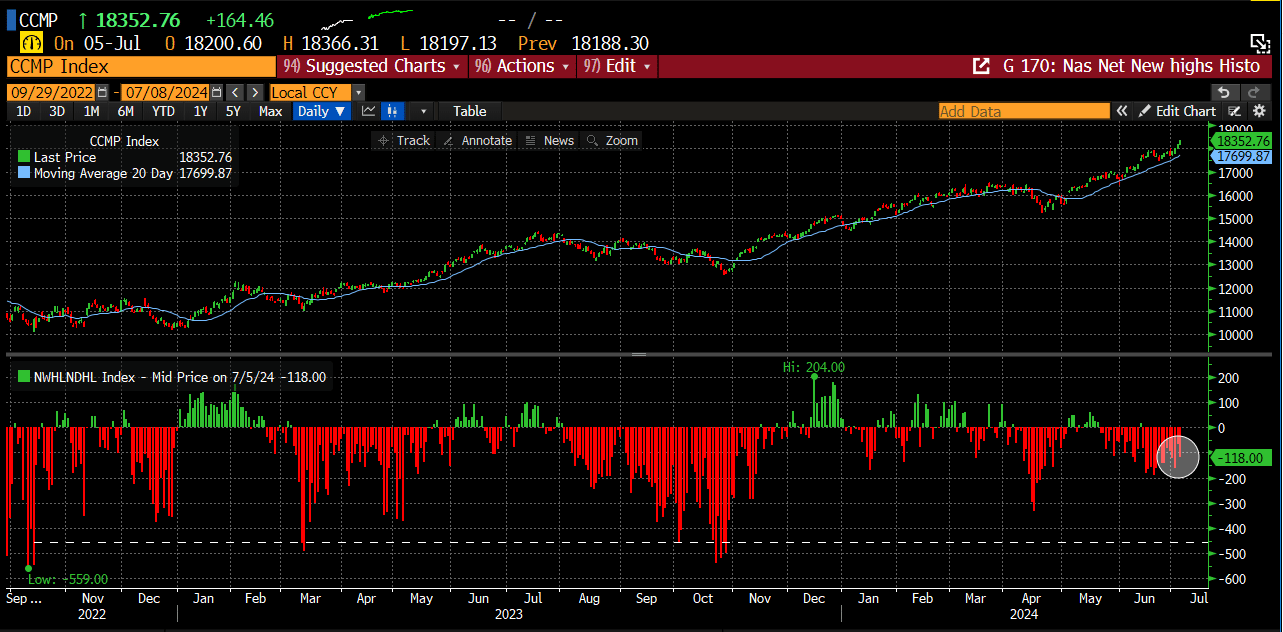Click the Hi: 204.00 marker label

click(814, 367)
